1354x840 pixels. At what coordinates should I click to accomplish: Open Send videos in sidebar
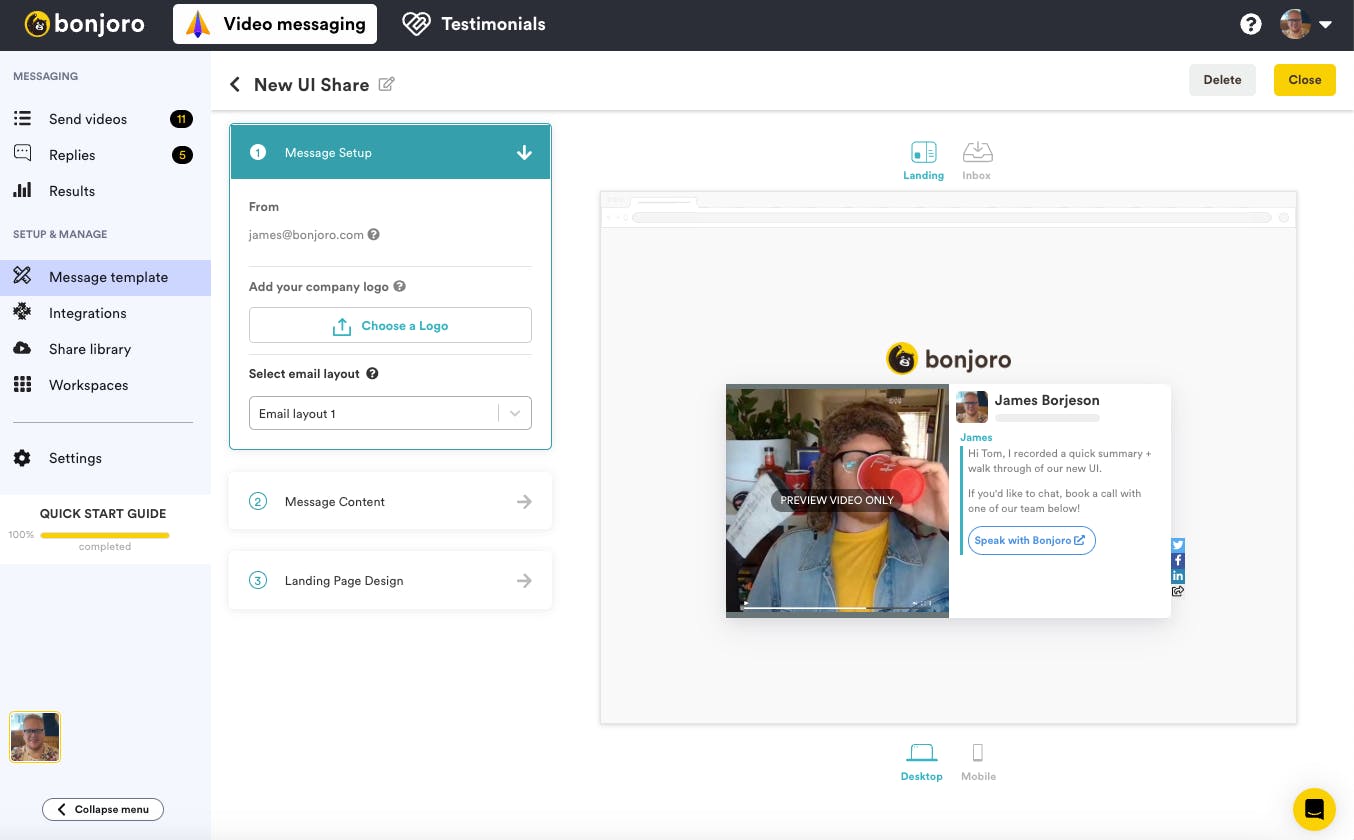(x=105, y=119)
